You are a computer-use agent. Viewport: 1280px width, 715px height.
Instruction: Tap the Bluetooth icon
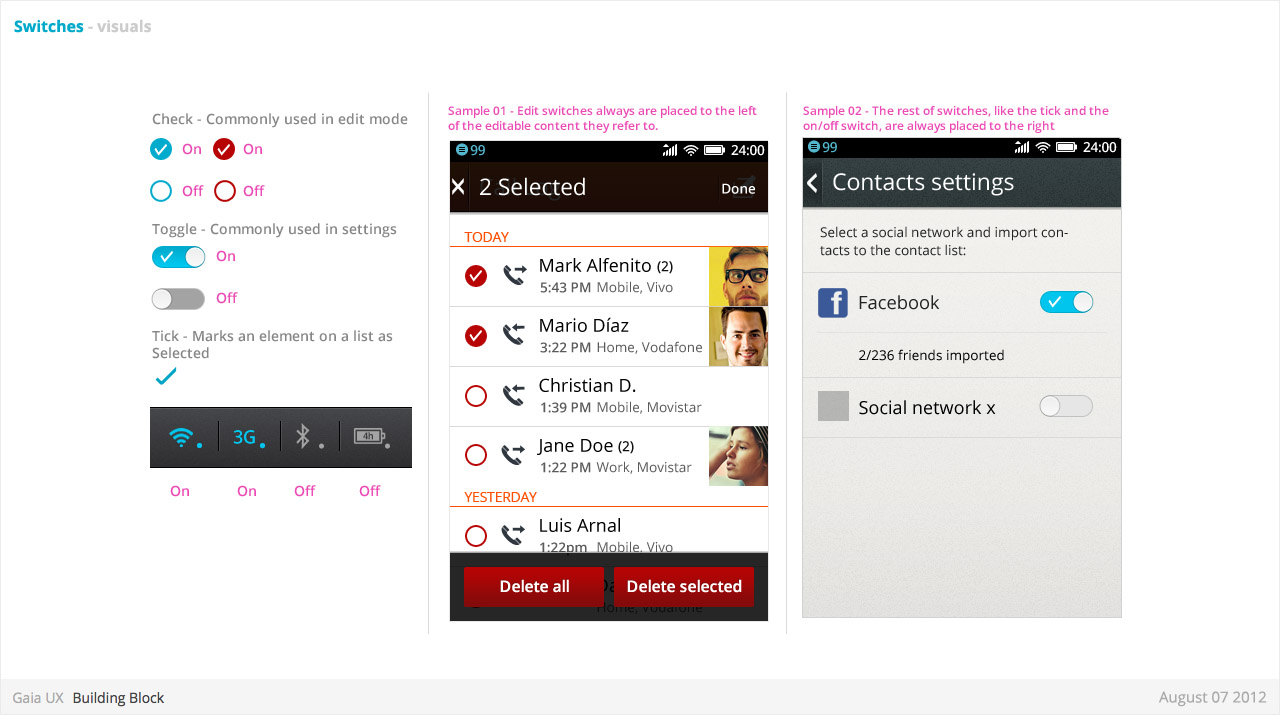click(304, 436)
